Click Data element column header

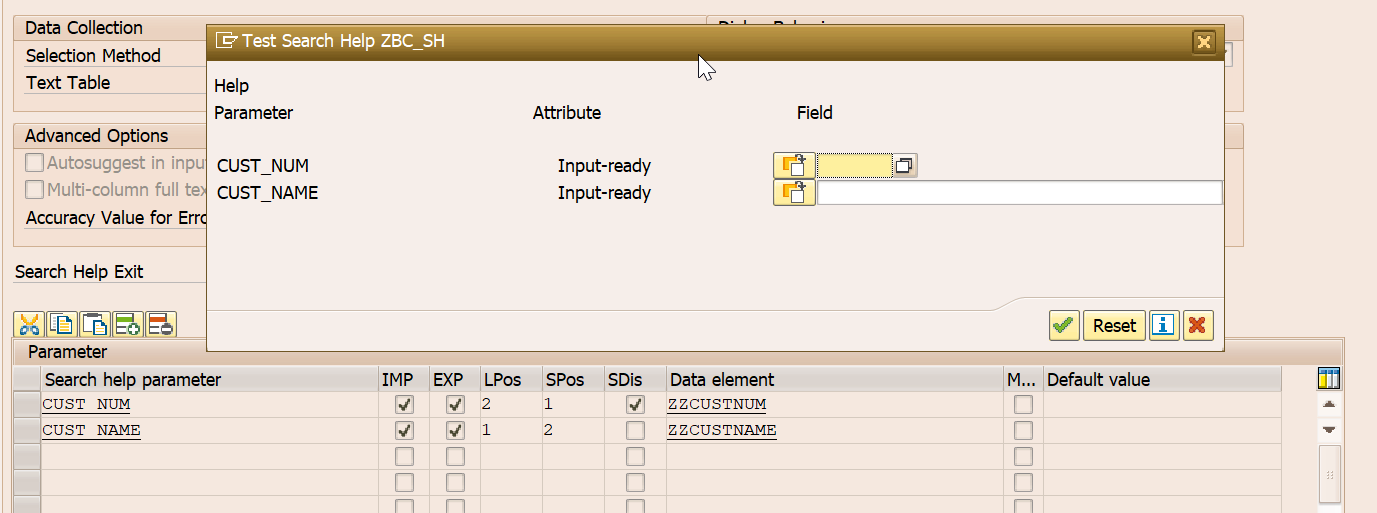coord(835,380)
